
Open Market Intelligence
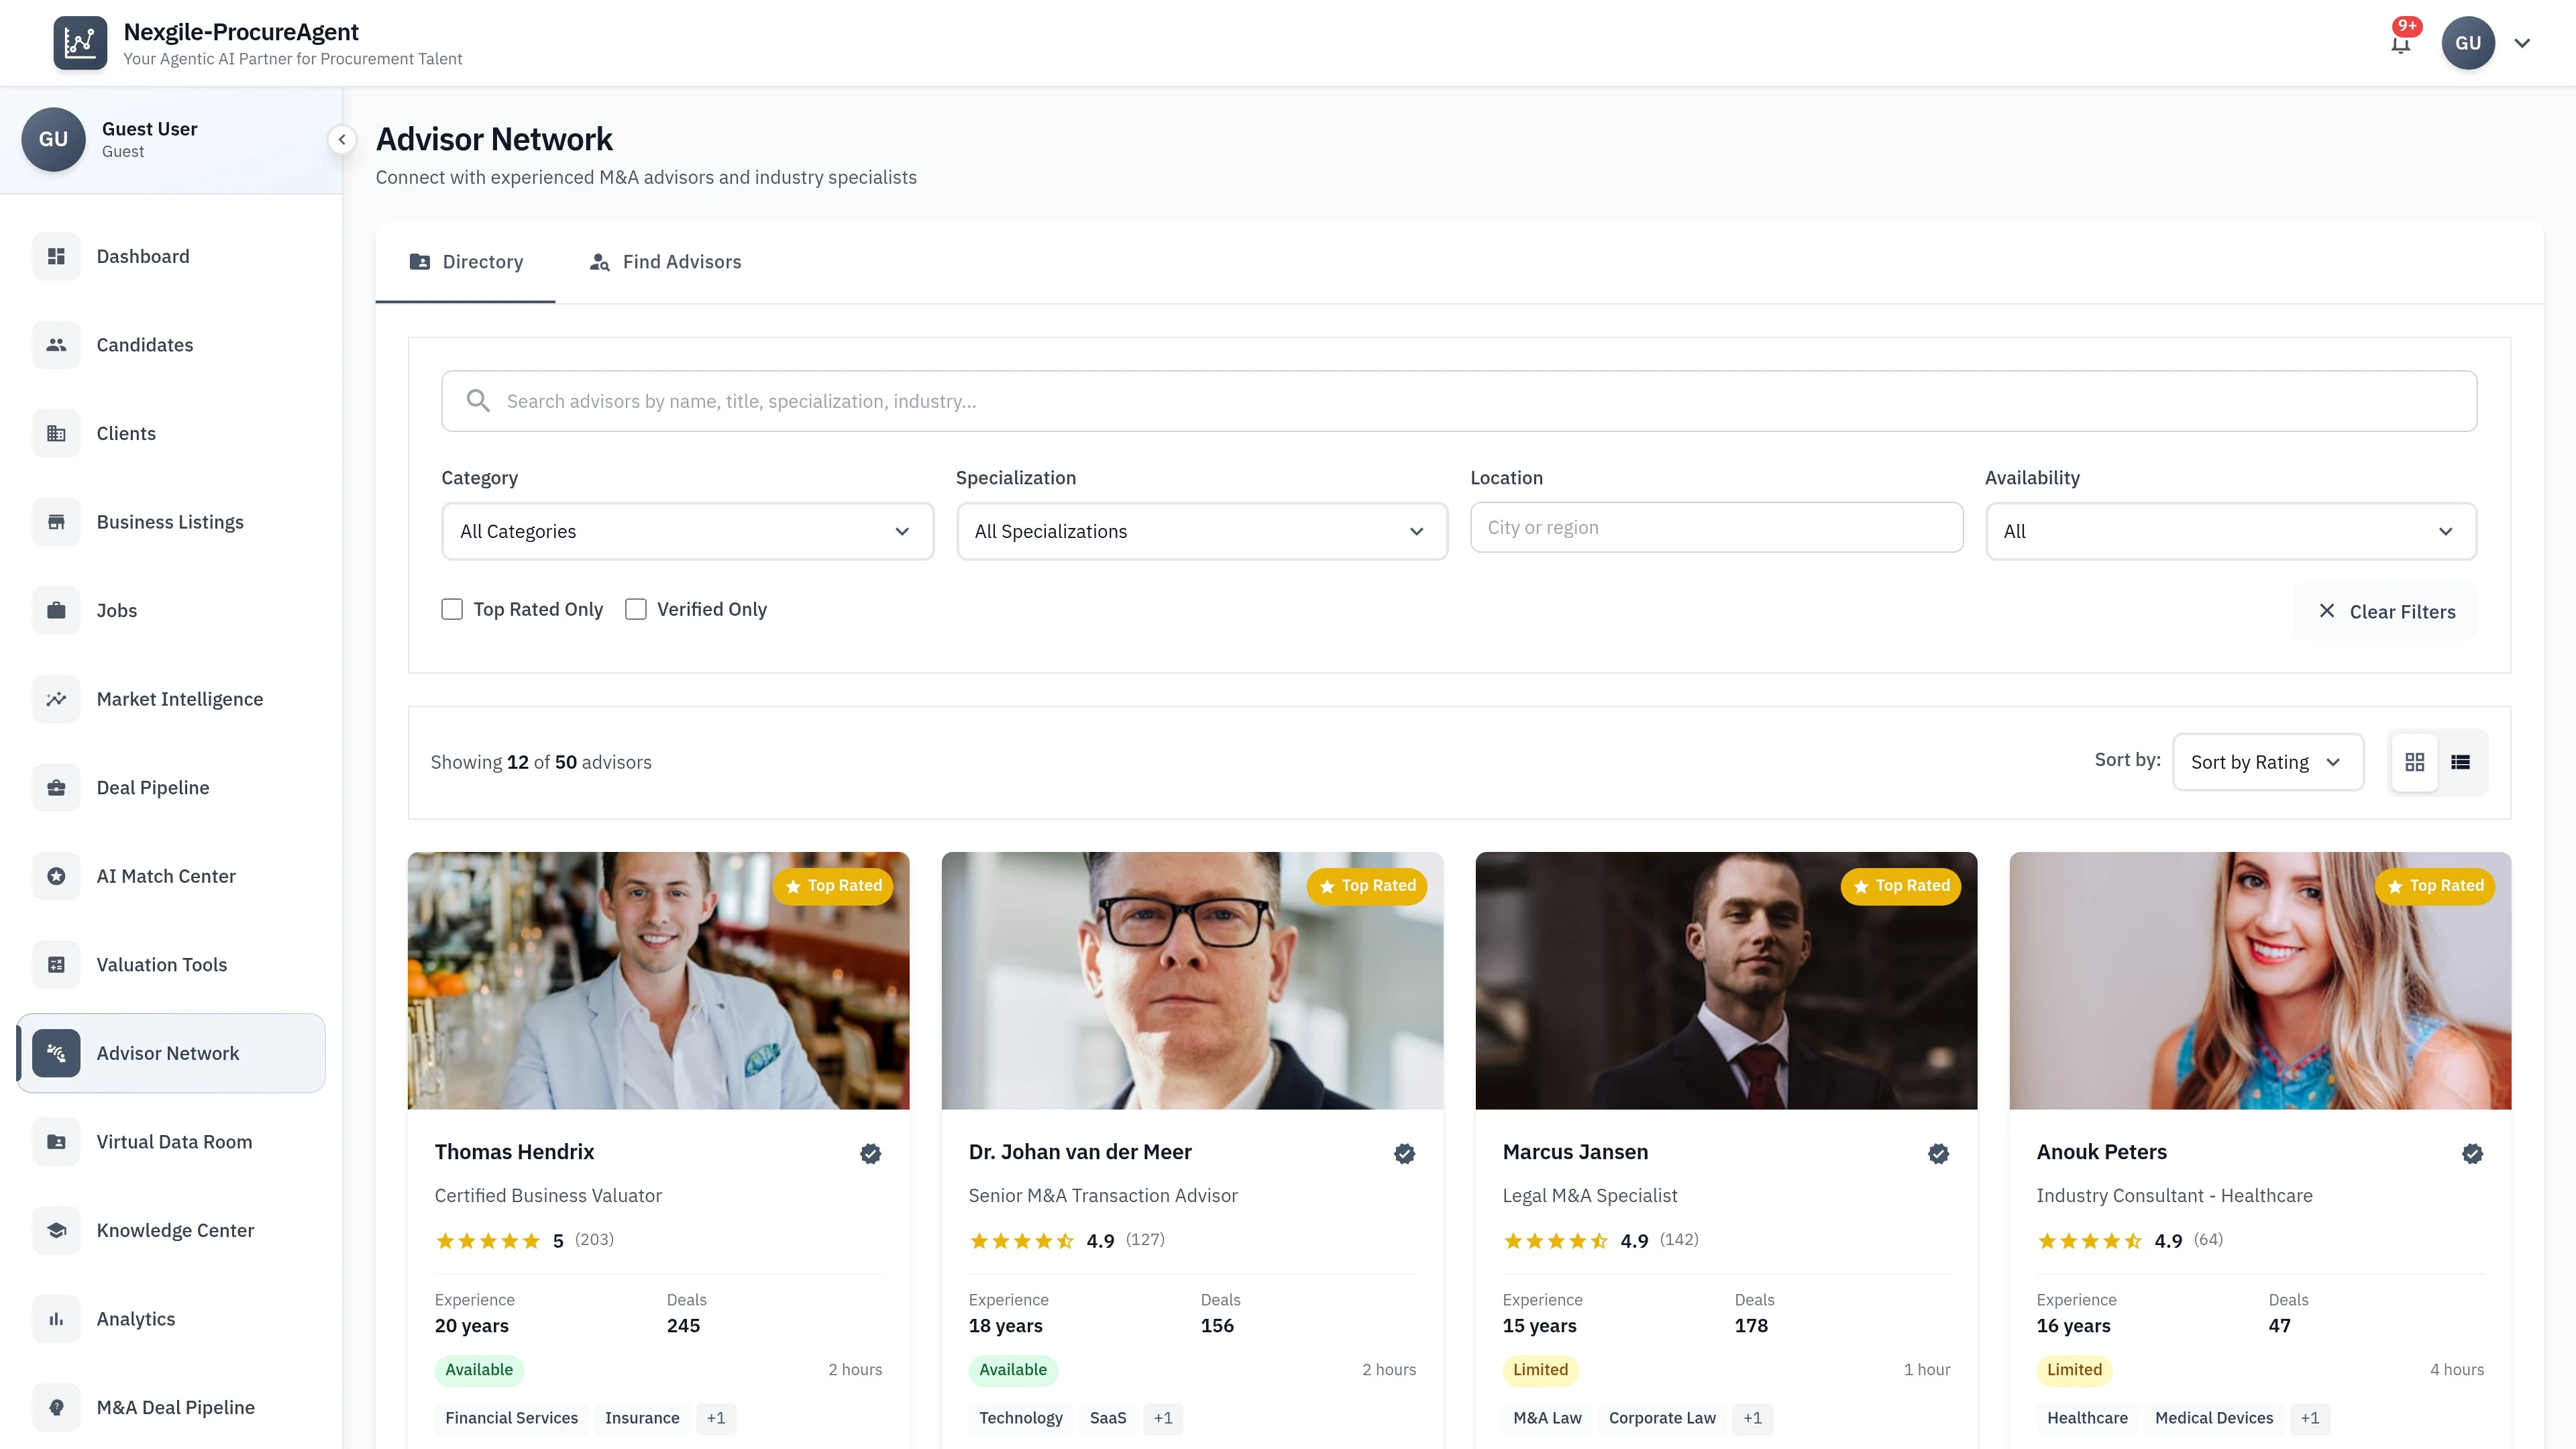(180, 698)
